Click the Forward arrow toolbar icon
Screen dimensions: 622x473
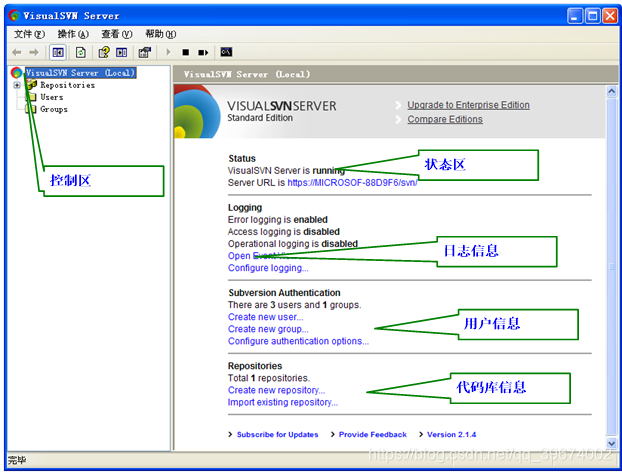coord(34,52)
